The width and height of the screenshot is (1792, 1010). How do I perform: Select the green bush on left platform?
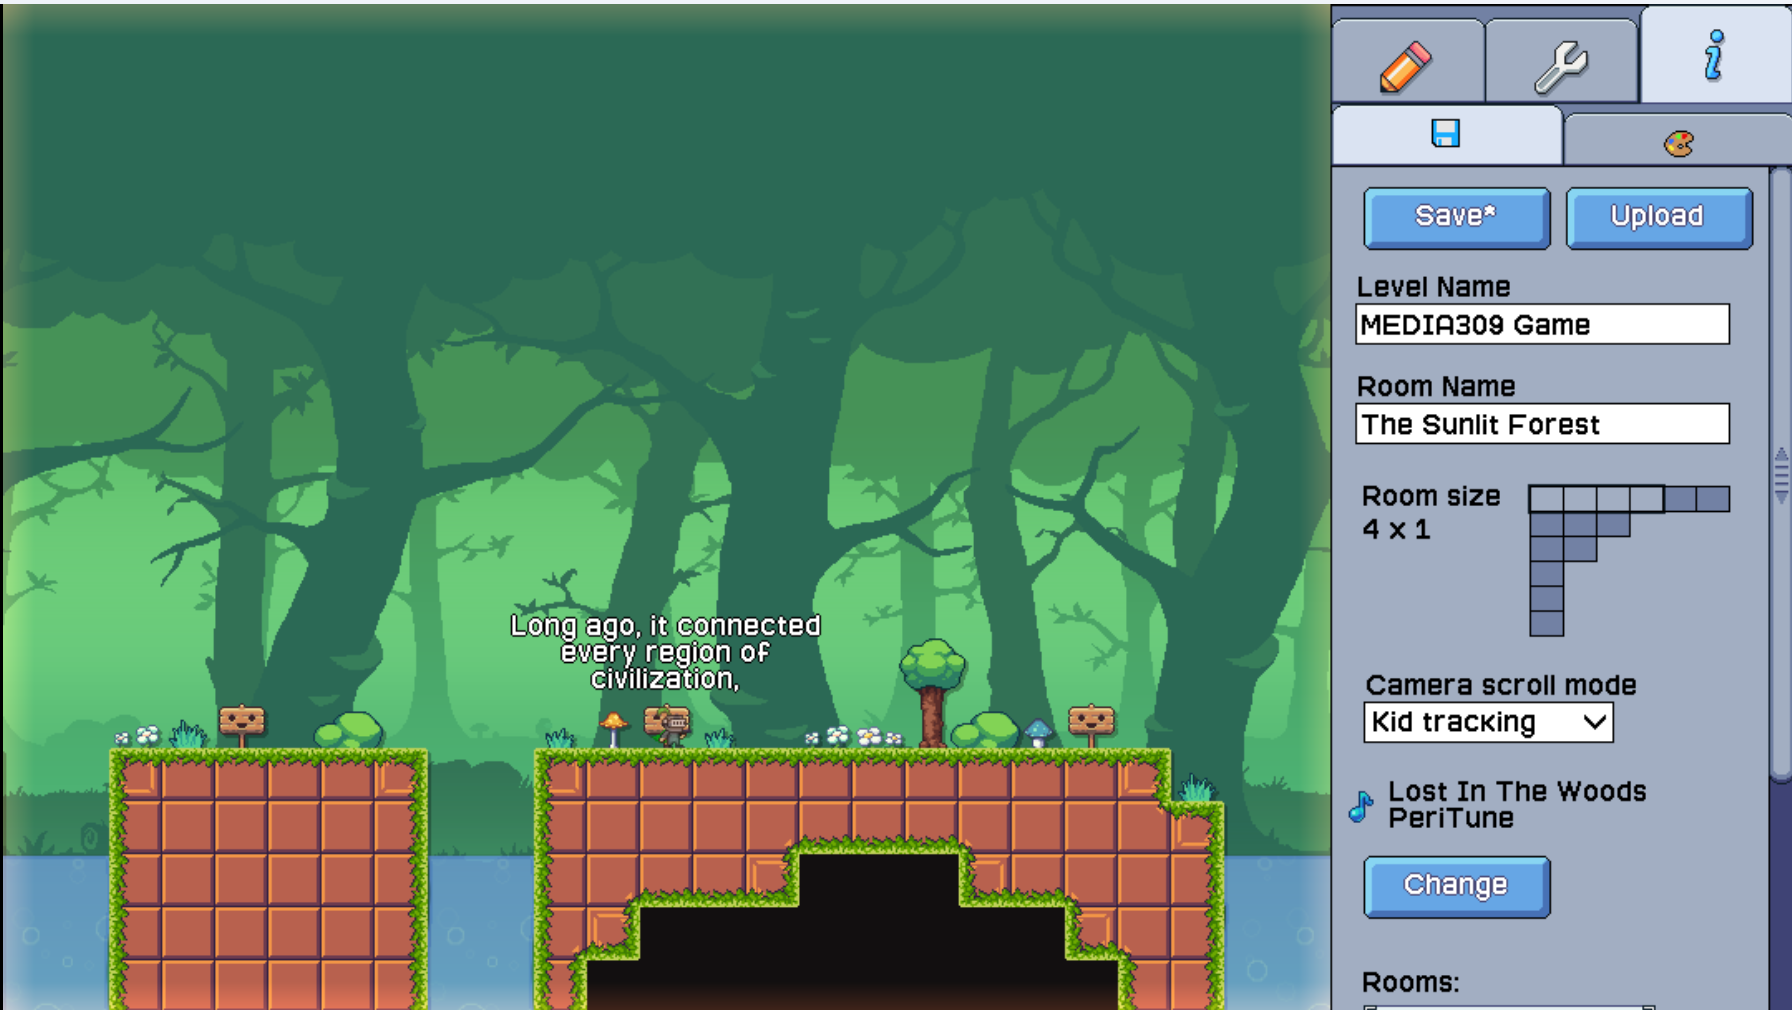click(x=349, y=730)
